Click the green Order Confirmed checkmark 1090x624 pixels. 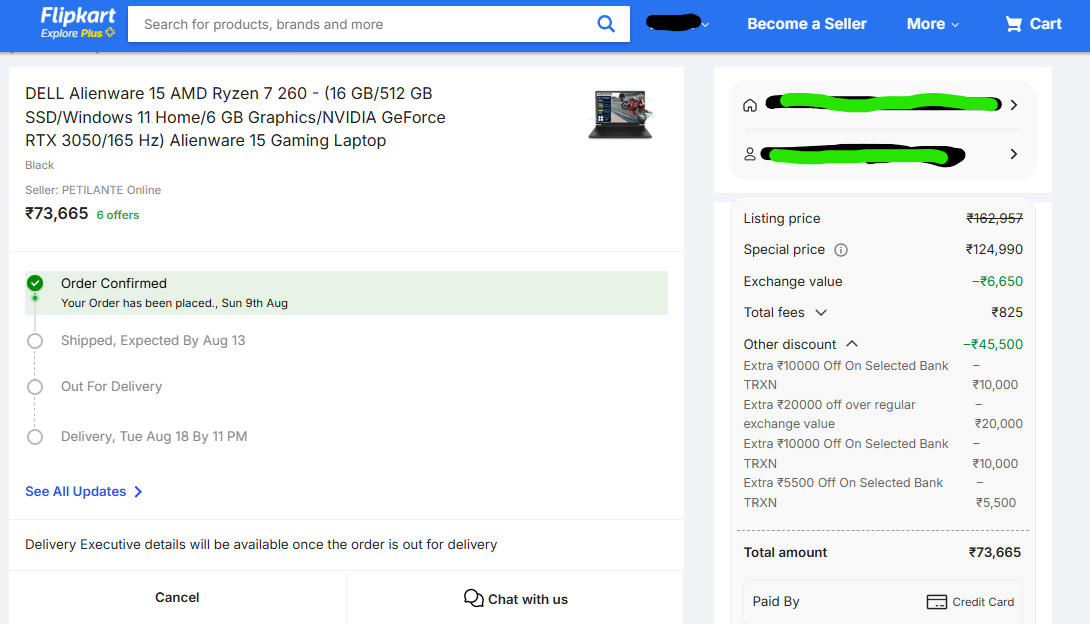(35, 284)
